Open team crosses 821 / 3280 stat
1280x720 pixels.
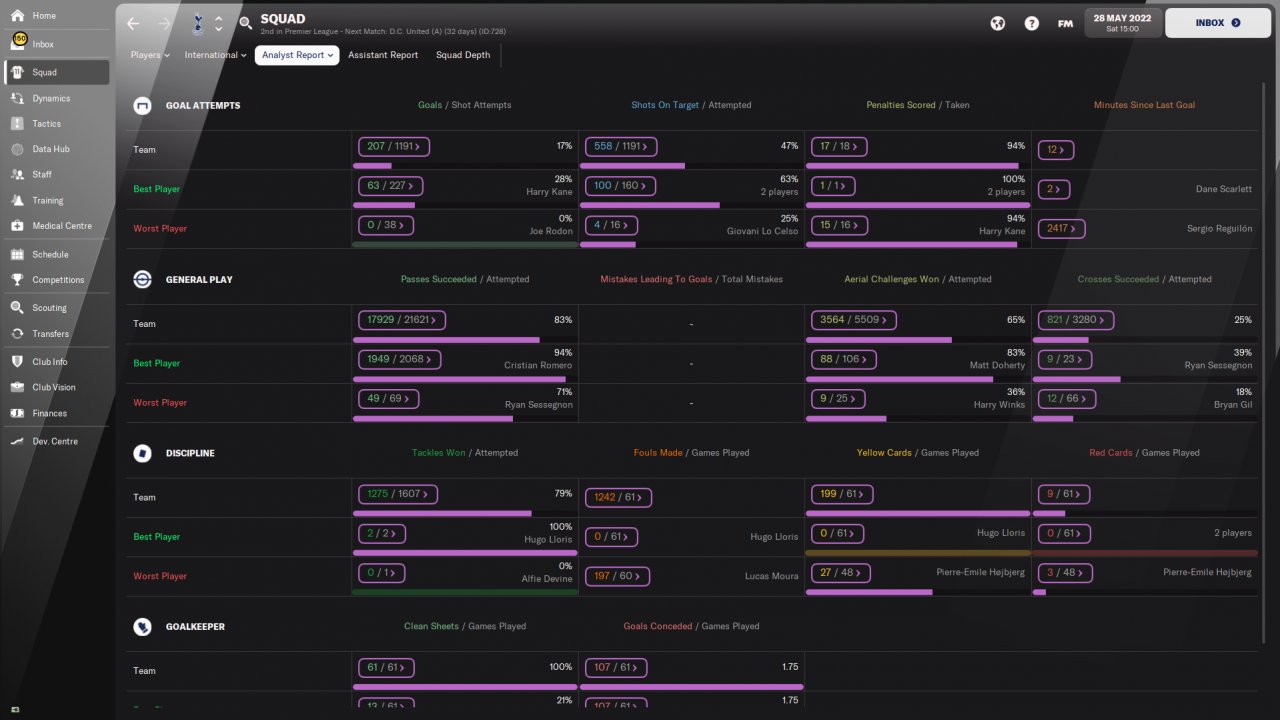[x=1076, y=320]
